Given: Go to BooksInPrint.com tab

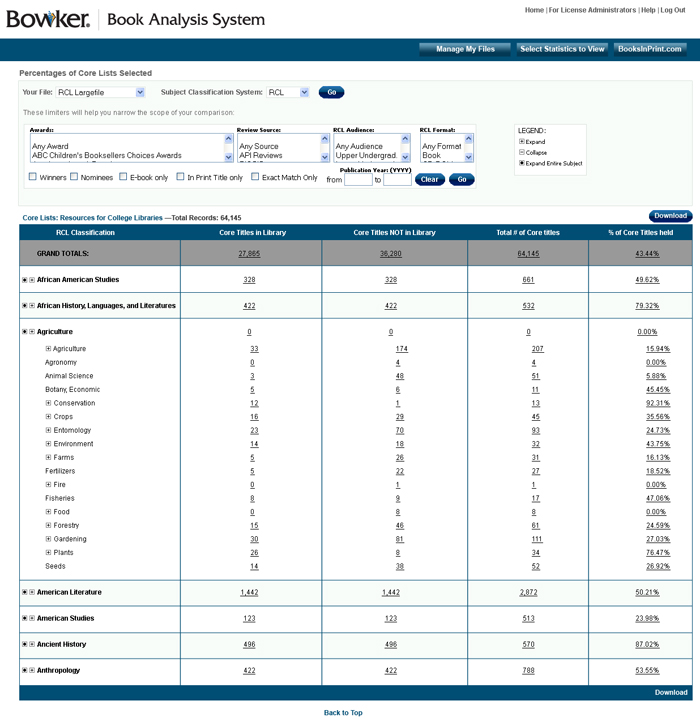Looking at the screenshot, I should point(650,49).
